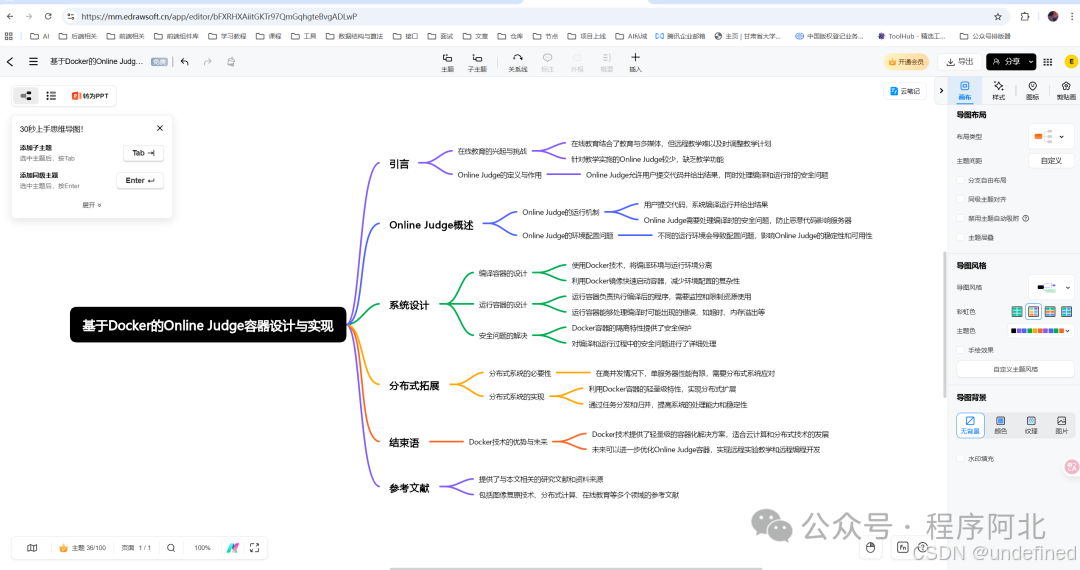Click the zoom magnifier icon

(x=171, y=548)
